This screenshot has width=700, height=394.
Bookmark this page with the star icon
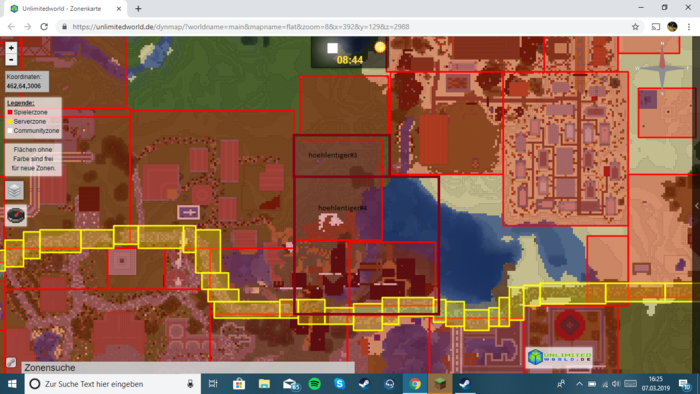click(x=635, y=27)
